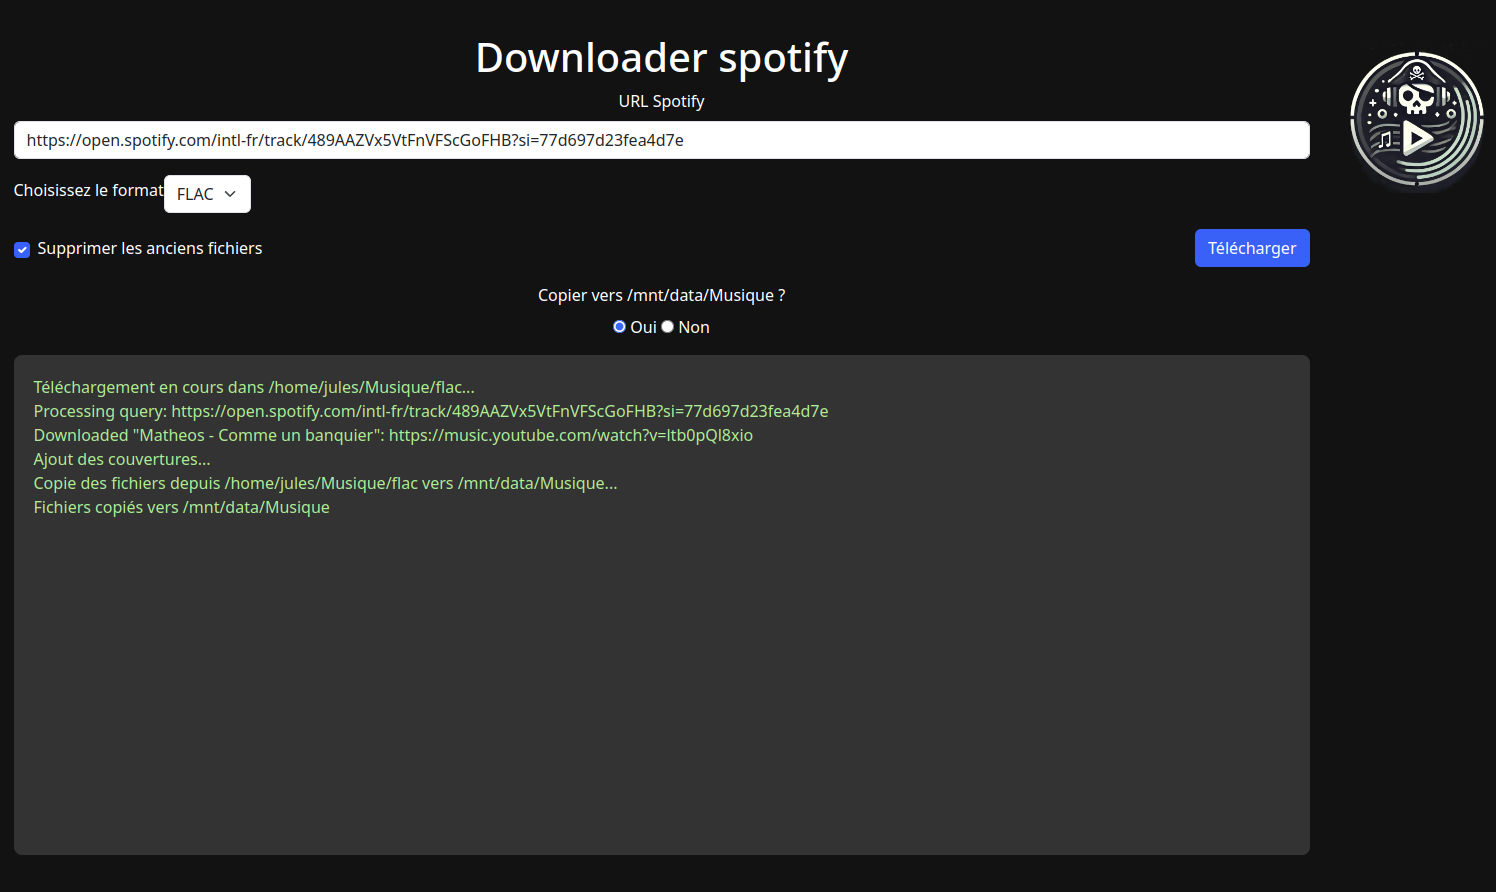Select the 'Non' radio button

click(668, 327)
